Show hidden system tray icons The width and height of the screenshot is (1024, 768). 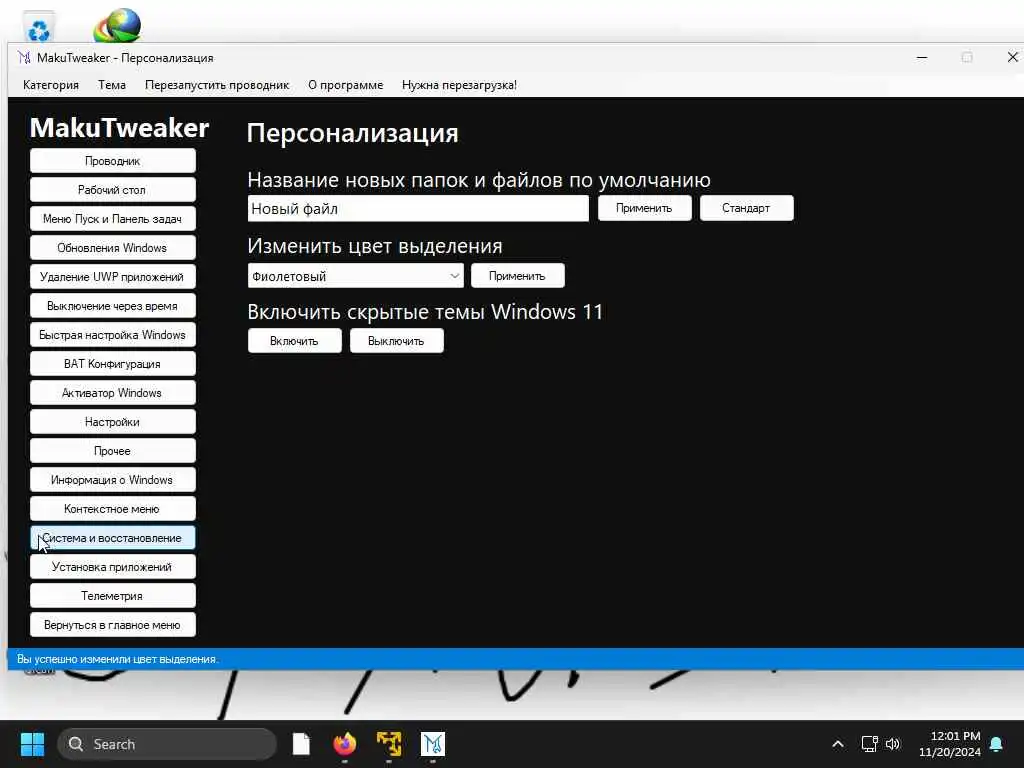(838, 744)
